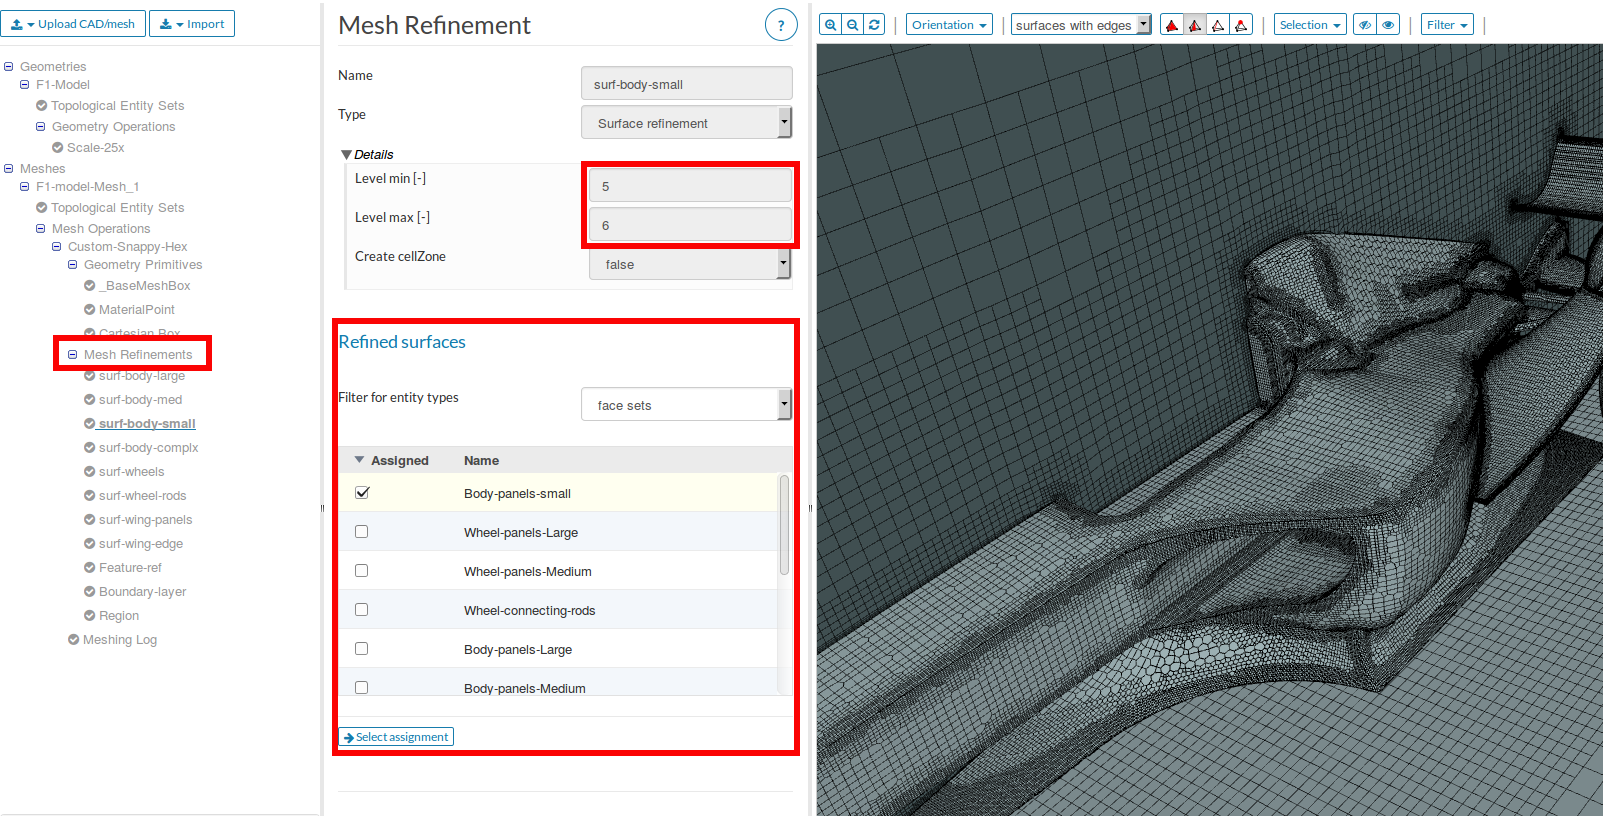Click the help question mark icon
Viewport: 1603px width, 816px height.
point(781,25)
